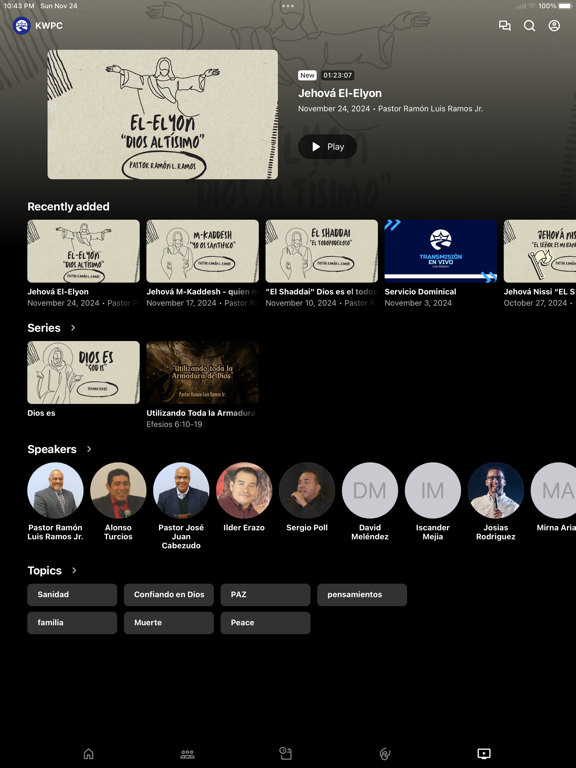Viewport: 576px width, 768px height.
Task: Choose the PAZ topic
Action: pos(265,595)
